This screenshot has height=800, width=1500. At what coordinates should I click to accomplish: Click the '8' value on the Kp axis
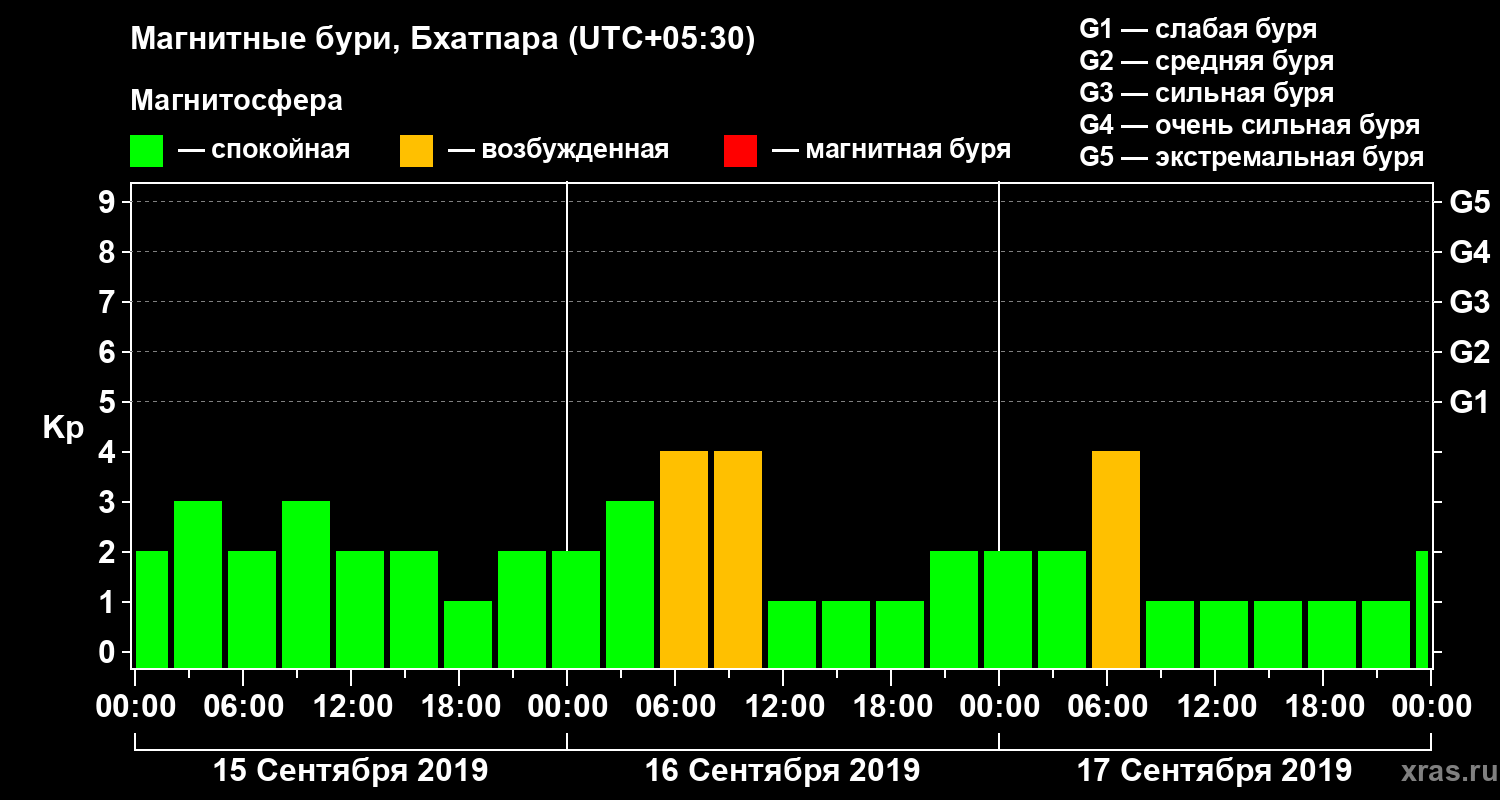click(x=109, y=252)
